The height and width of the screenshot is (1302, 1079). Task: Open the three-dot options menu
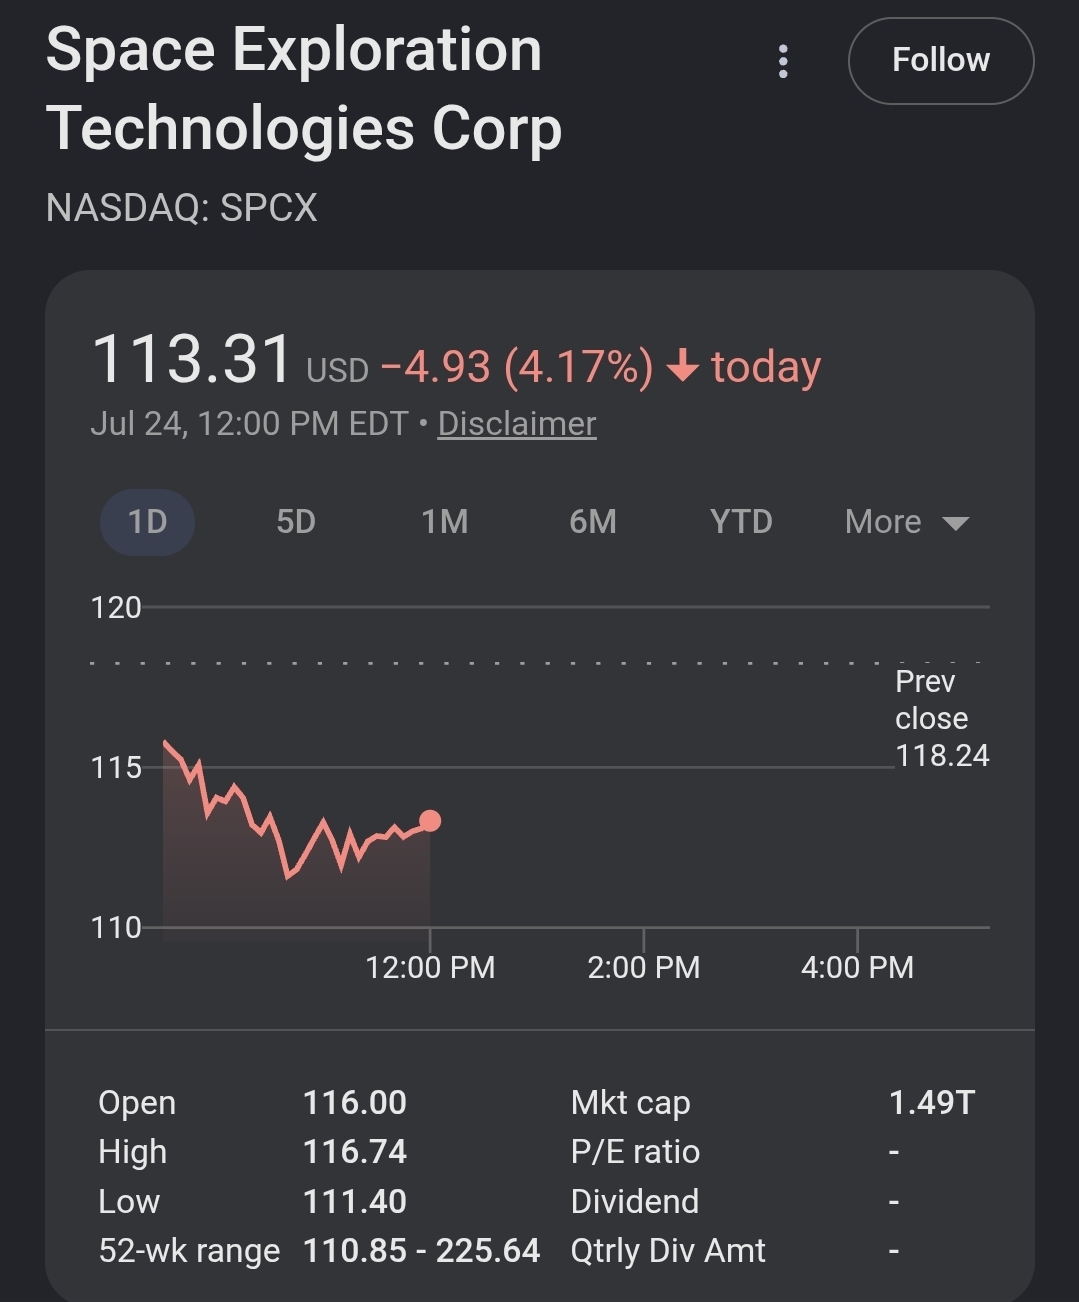coord(783,61)
